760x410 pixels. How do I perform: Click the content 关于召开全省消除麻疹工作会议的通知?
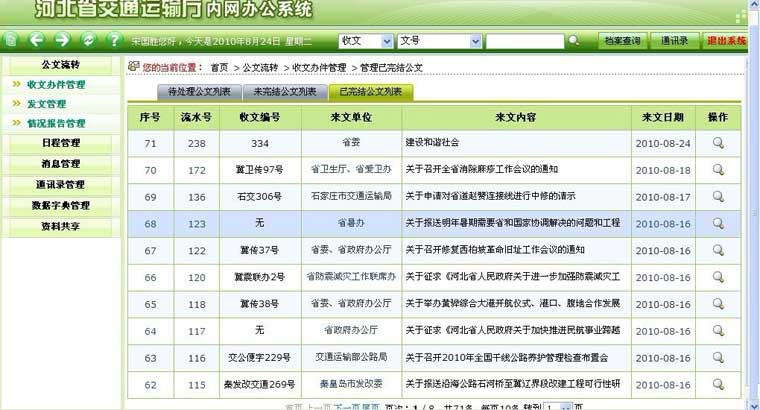(x=482, y=169)
